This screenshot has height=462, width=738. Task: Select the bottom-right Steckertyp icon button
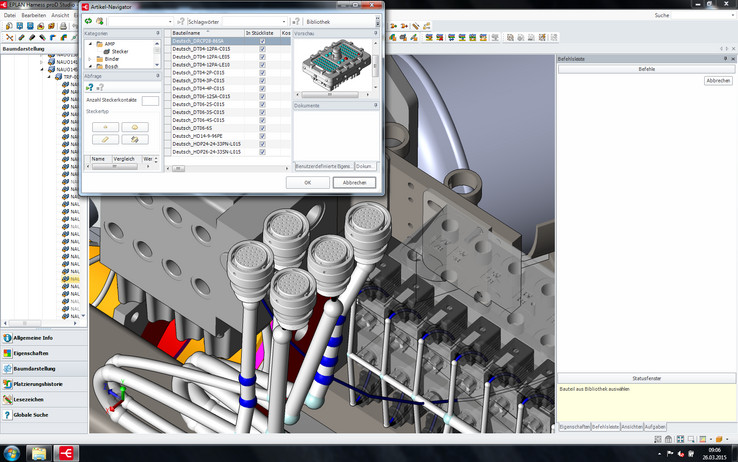[x=135, y=139]
